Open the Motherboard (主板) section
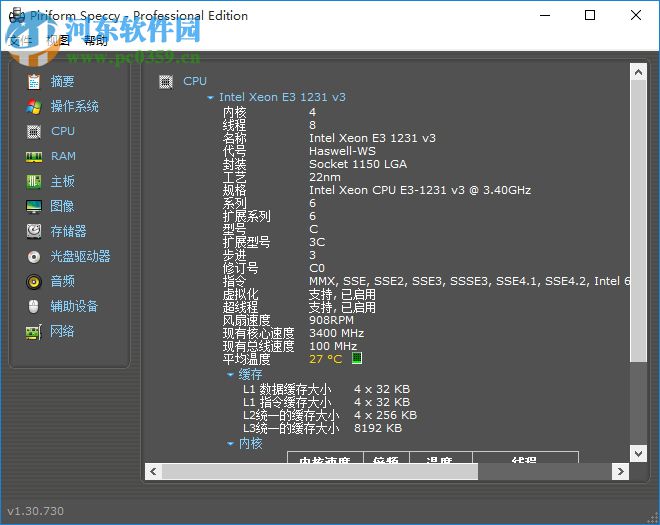Screen dimensions: 660x525 [x=63, y=181]
